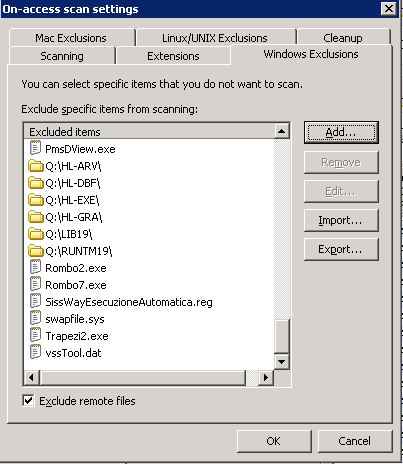The width and height of the screenshot is (403, 464).
Task: Select the Rombo2.exe file icon
Action: 35,267
